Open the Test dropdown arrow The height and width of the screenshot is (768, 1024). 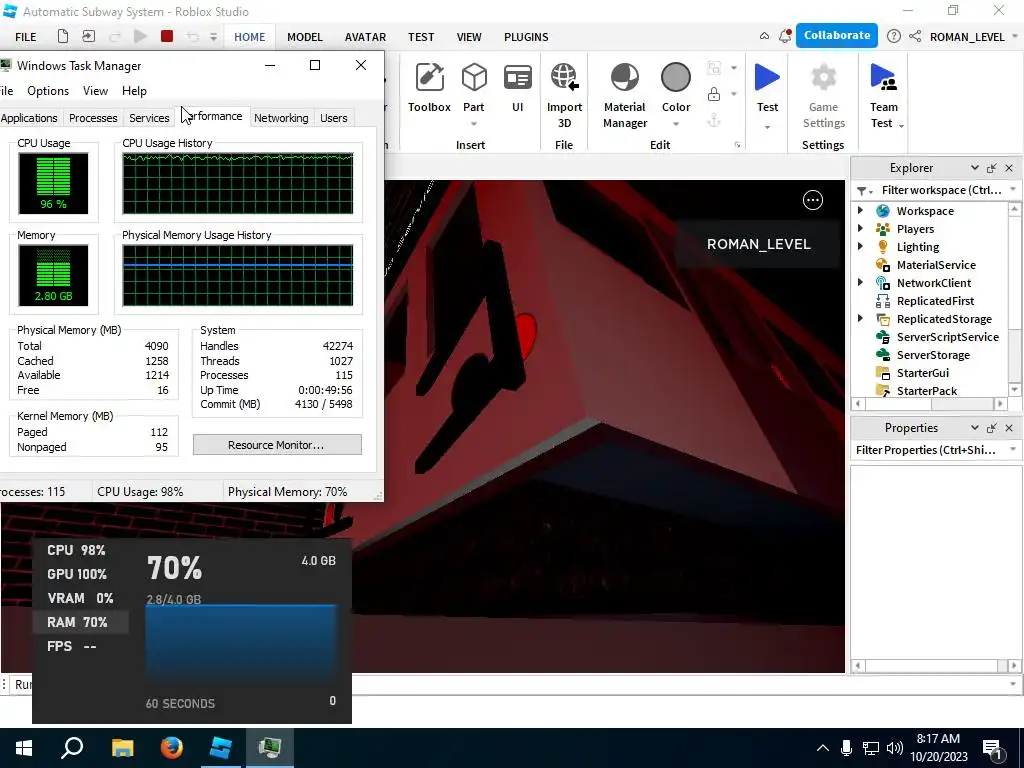click(767, 126)
